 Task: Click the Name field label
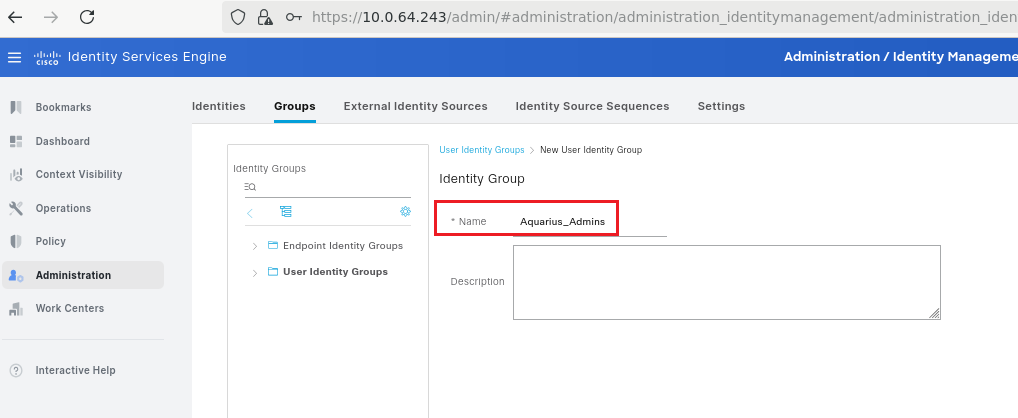pyautogui.click(x=469, y=221)
